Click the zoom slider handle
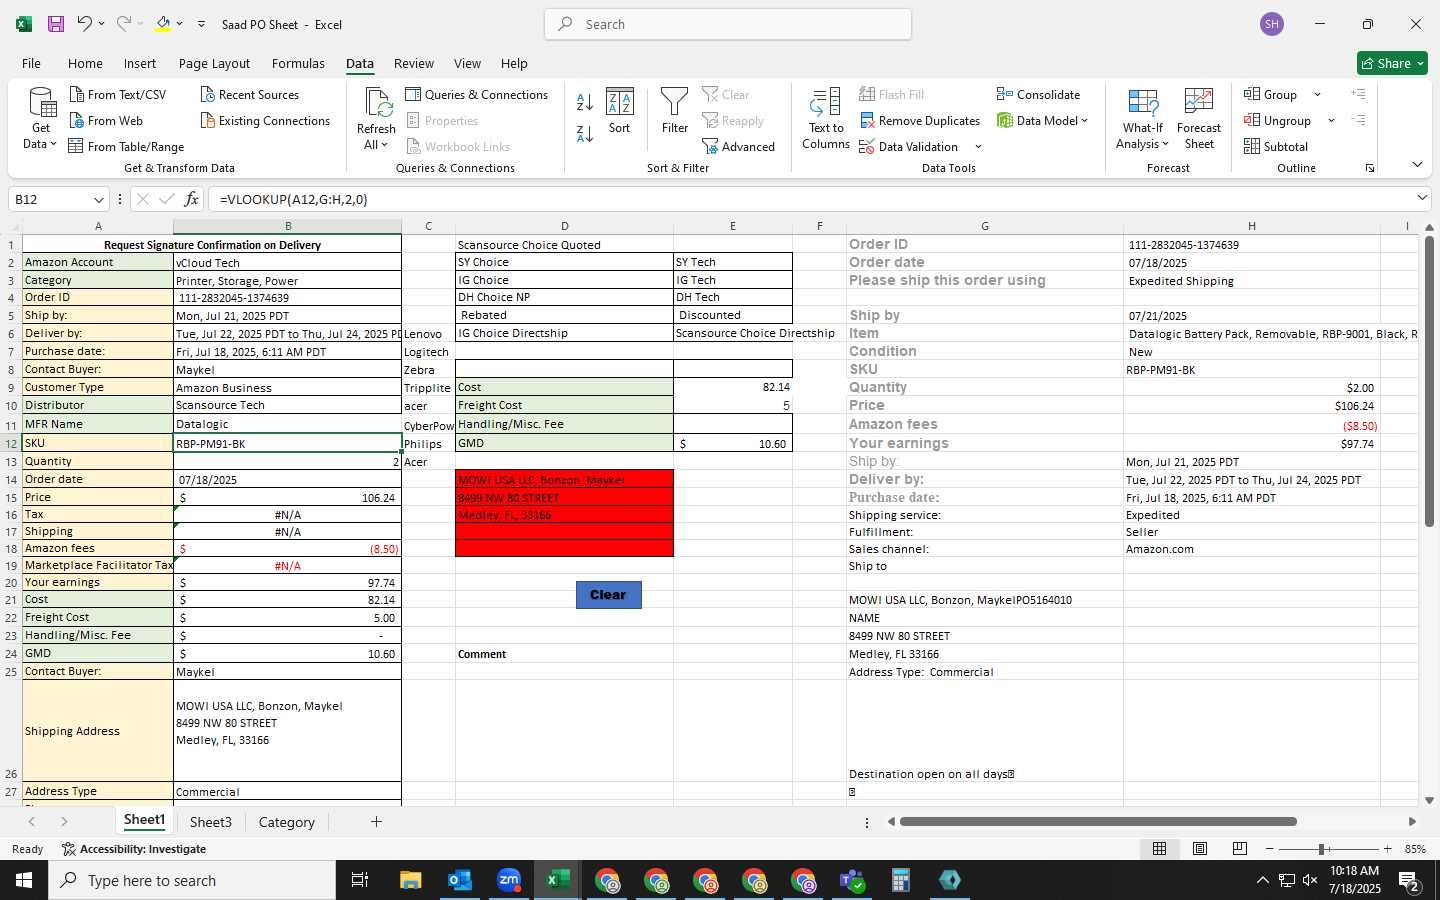 [x=1322, y=849]
